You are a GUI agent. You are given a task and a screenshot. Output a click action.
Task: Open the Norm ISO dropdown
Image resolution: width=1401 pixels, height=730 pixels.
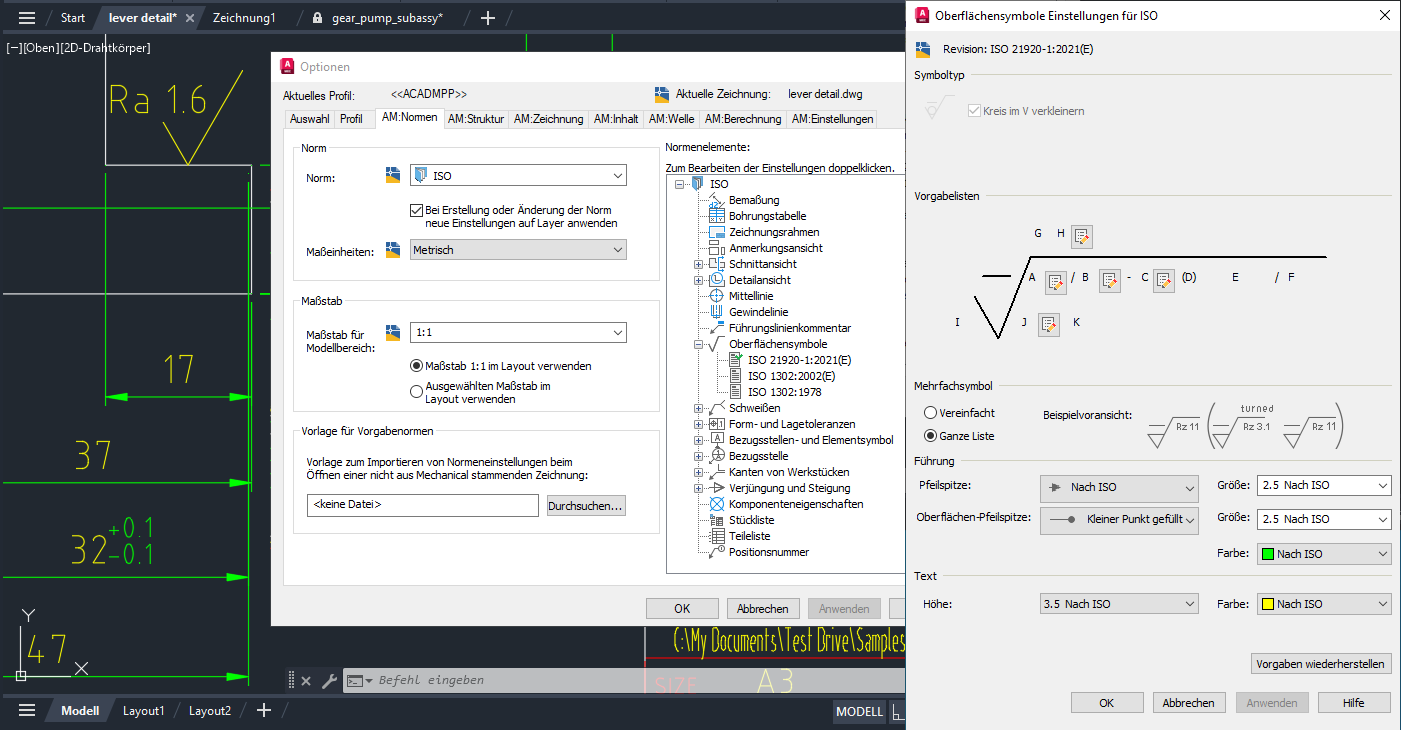coord(518,176)
